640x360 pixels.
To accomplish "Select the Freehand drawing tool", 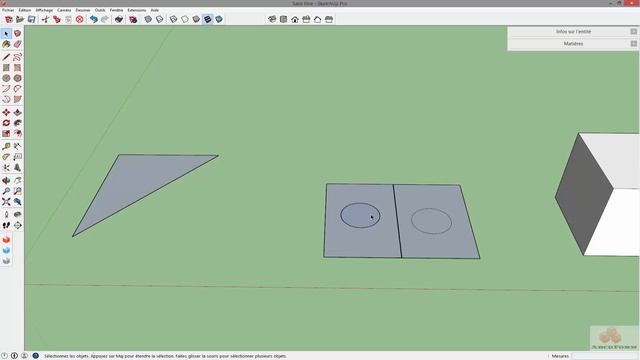I will (x=17, y=57).
